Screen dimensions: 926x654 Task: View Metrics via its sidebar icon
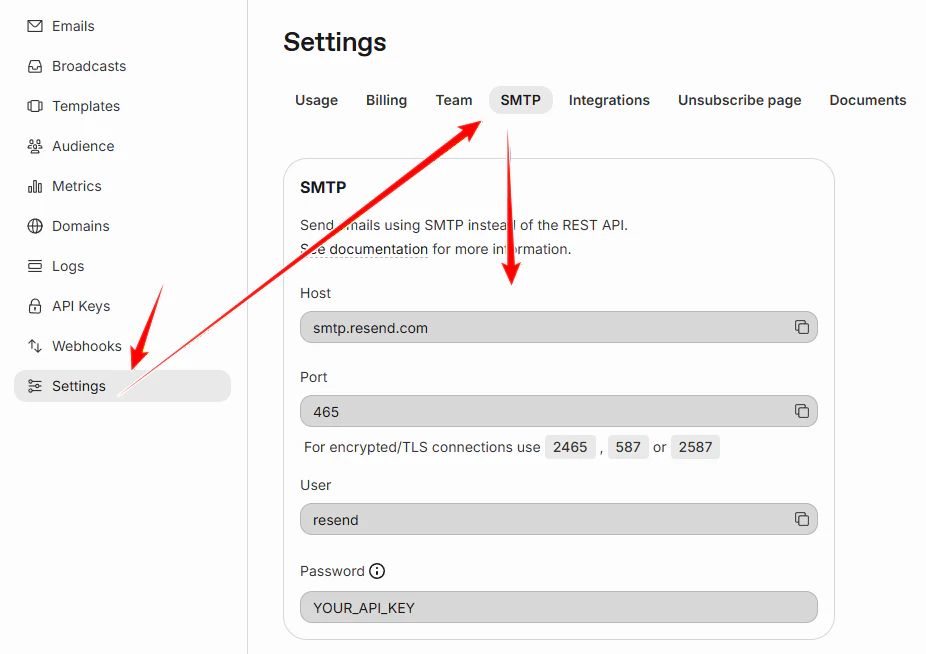pyautogui.click(x=35, y=186)
